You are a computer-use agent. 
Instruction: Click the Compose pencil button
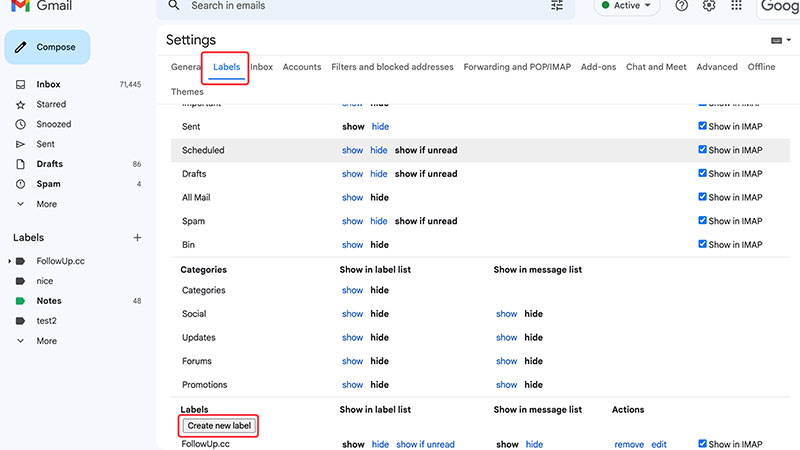coord(47,47)
